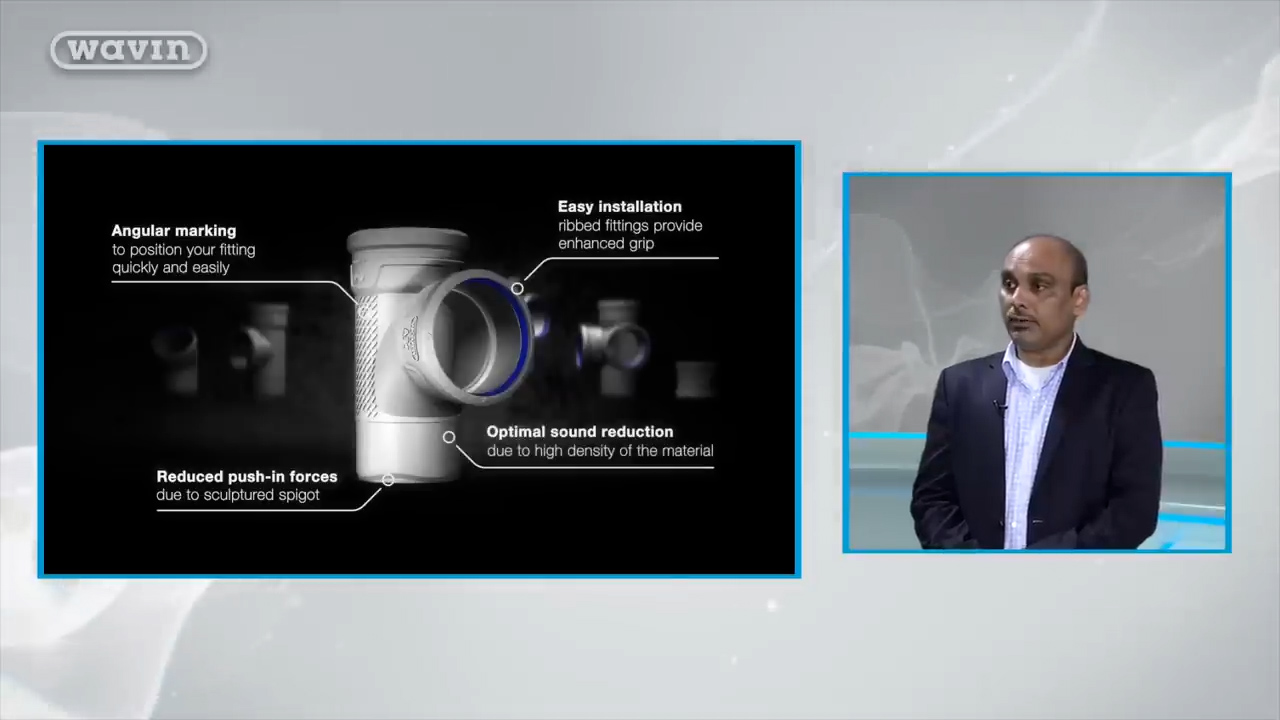Click the presenter video panel
The image size is (1280, 720).
coord(1036,362)
